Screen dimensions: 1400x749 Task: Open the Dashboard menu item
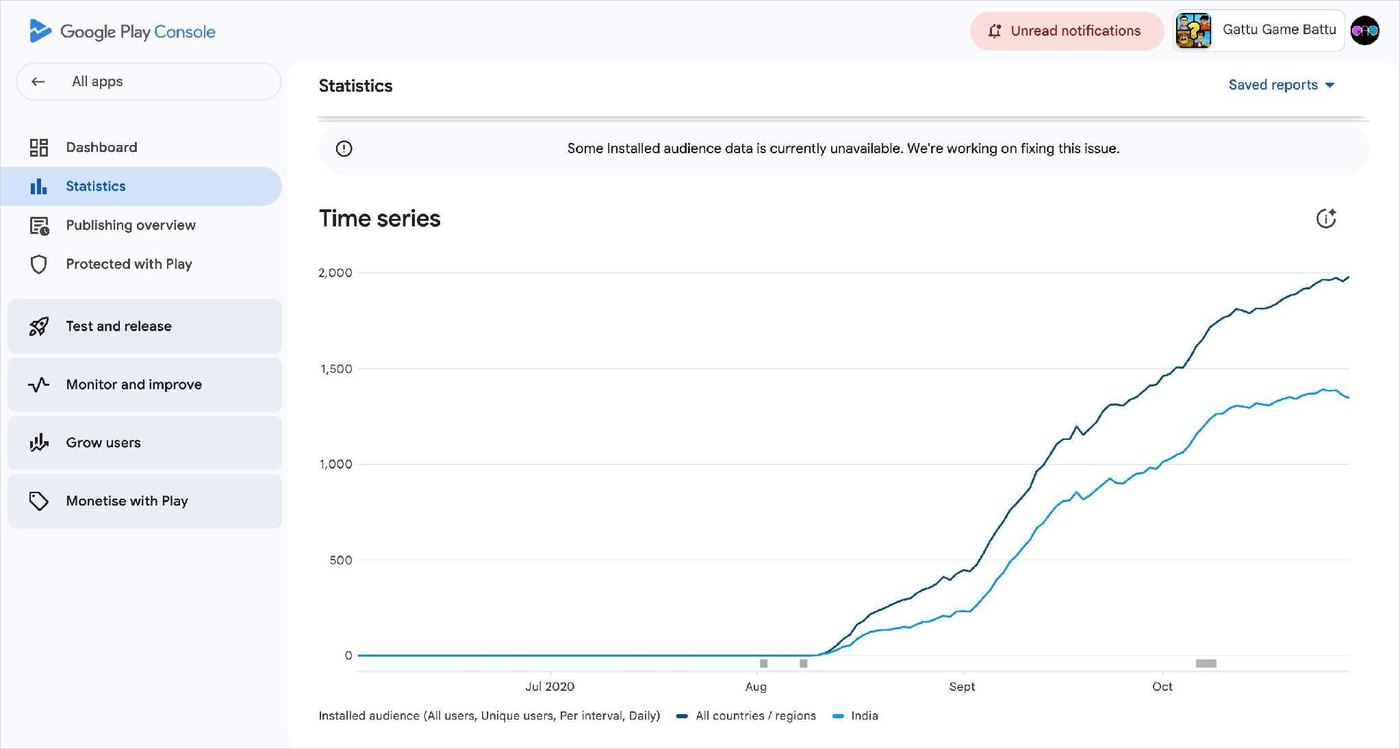141,148
